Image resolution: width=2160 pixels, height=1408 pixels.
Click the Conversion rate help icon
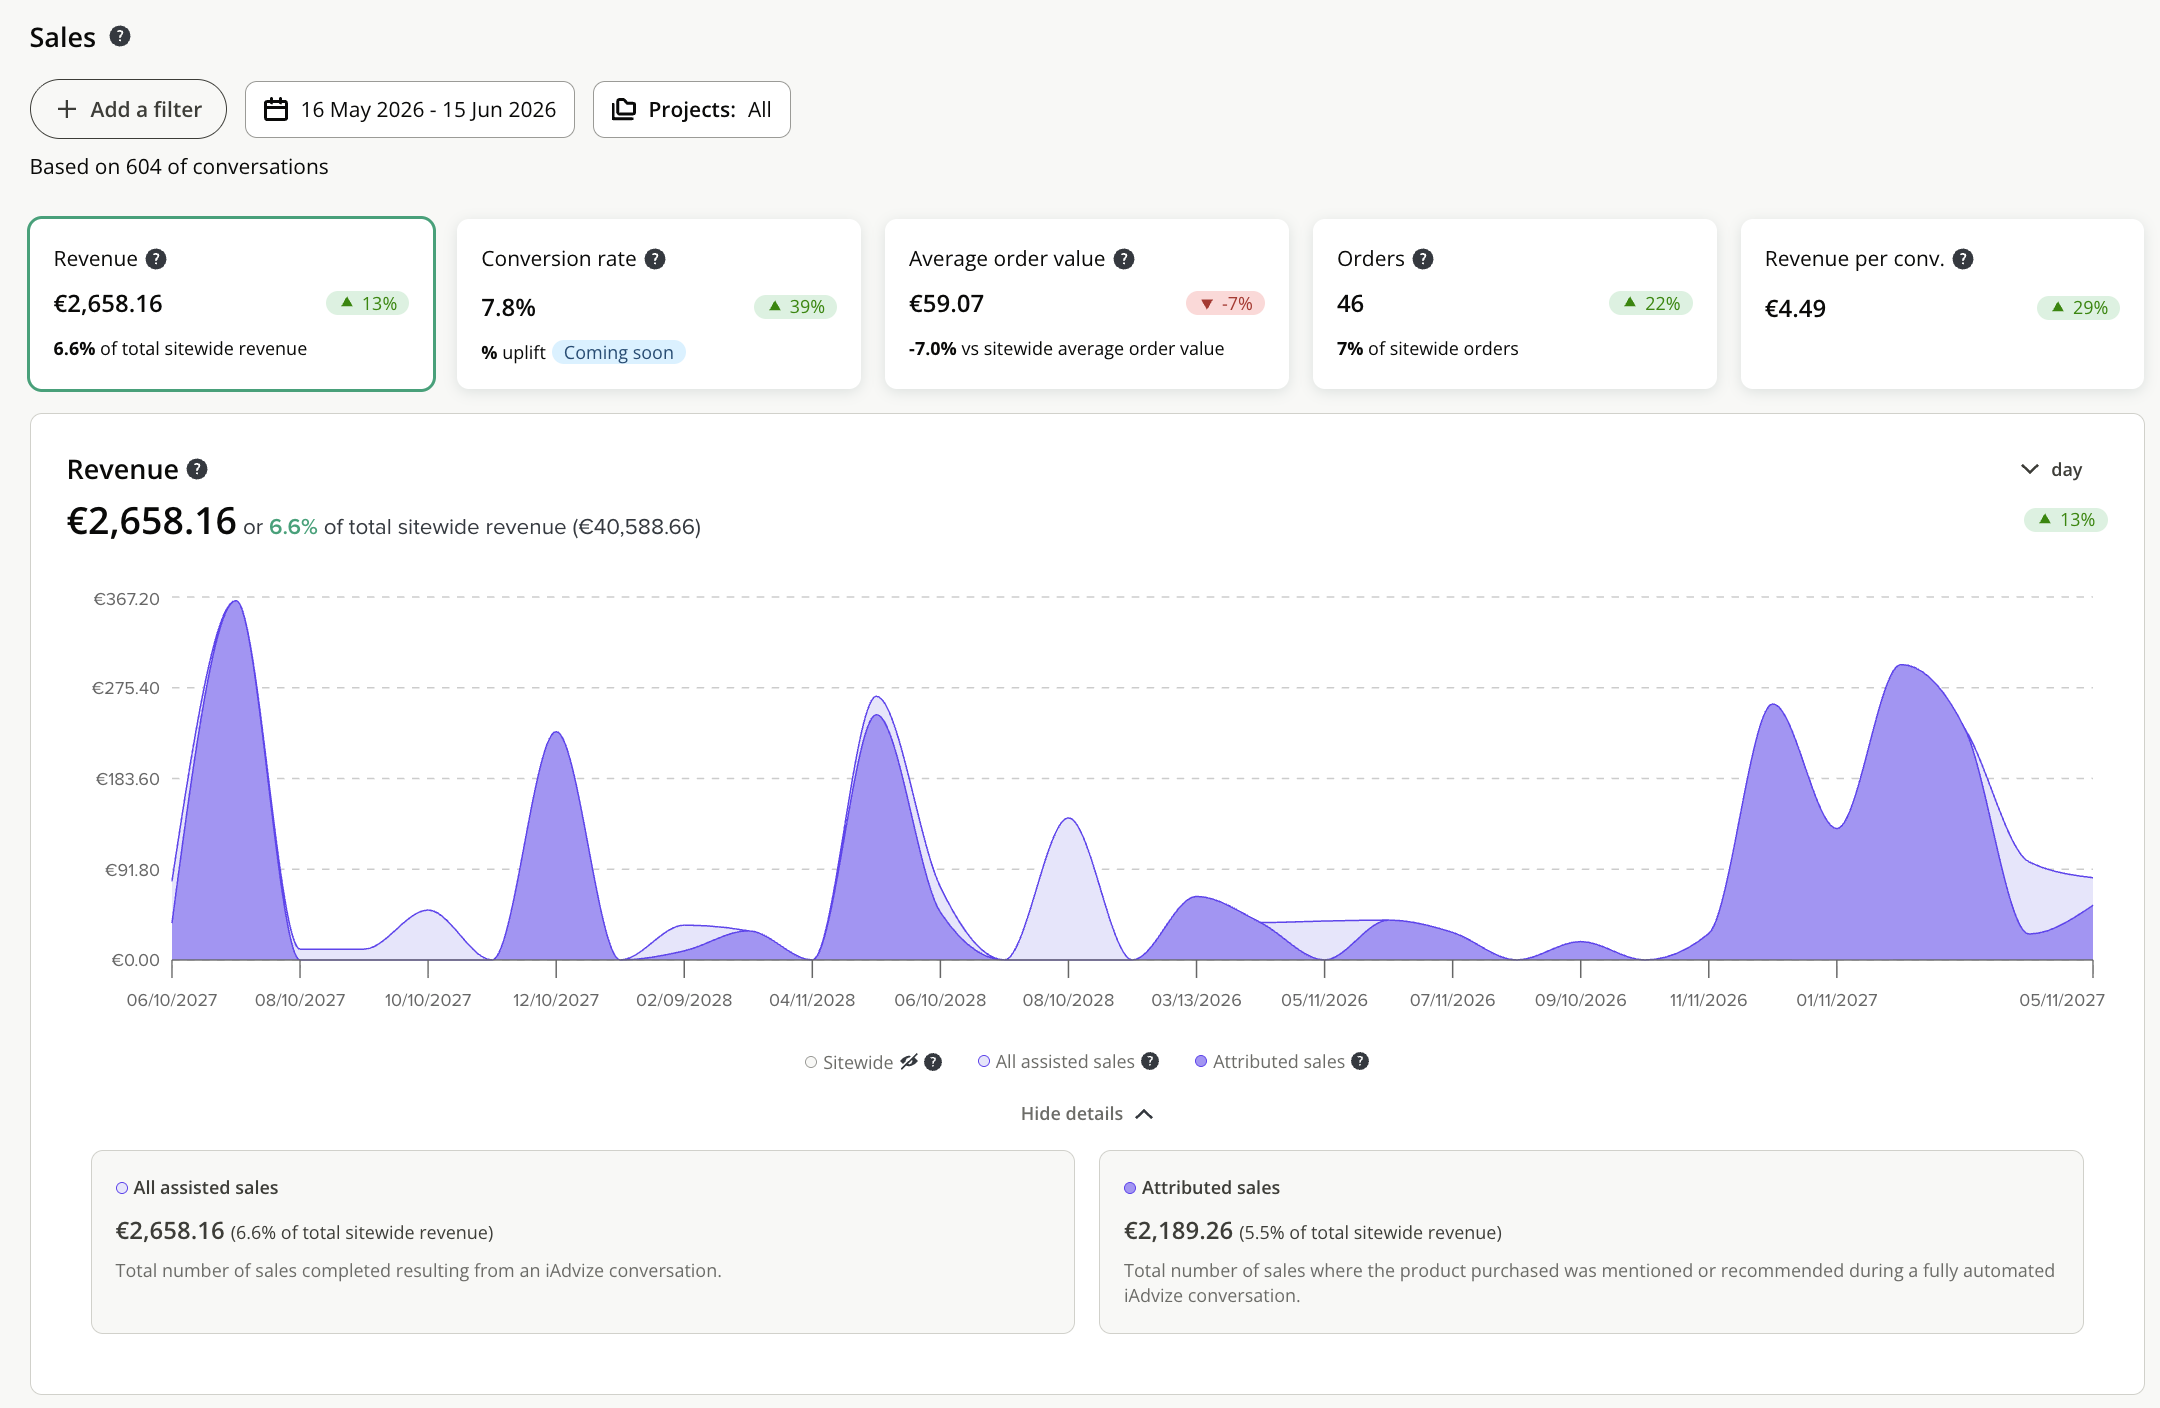tap(655, 259)
